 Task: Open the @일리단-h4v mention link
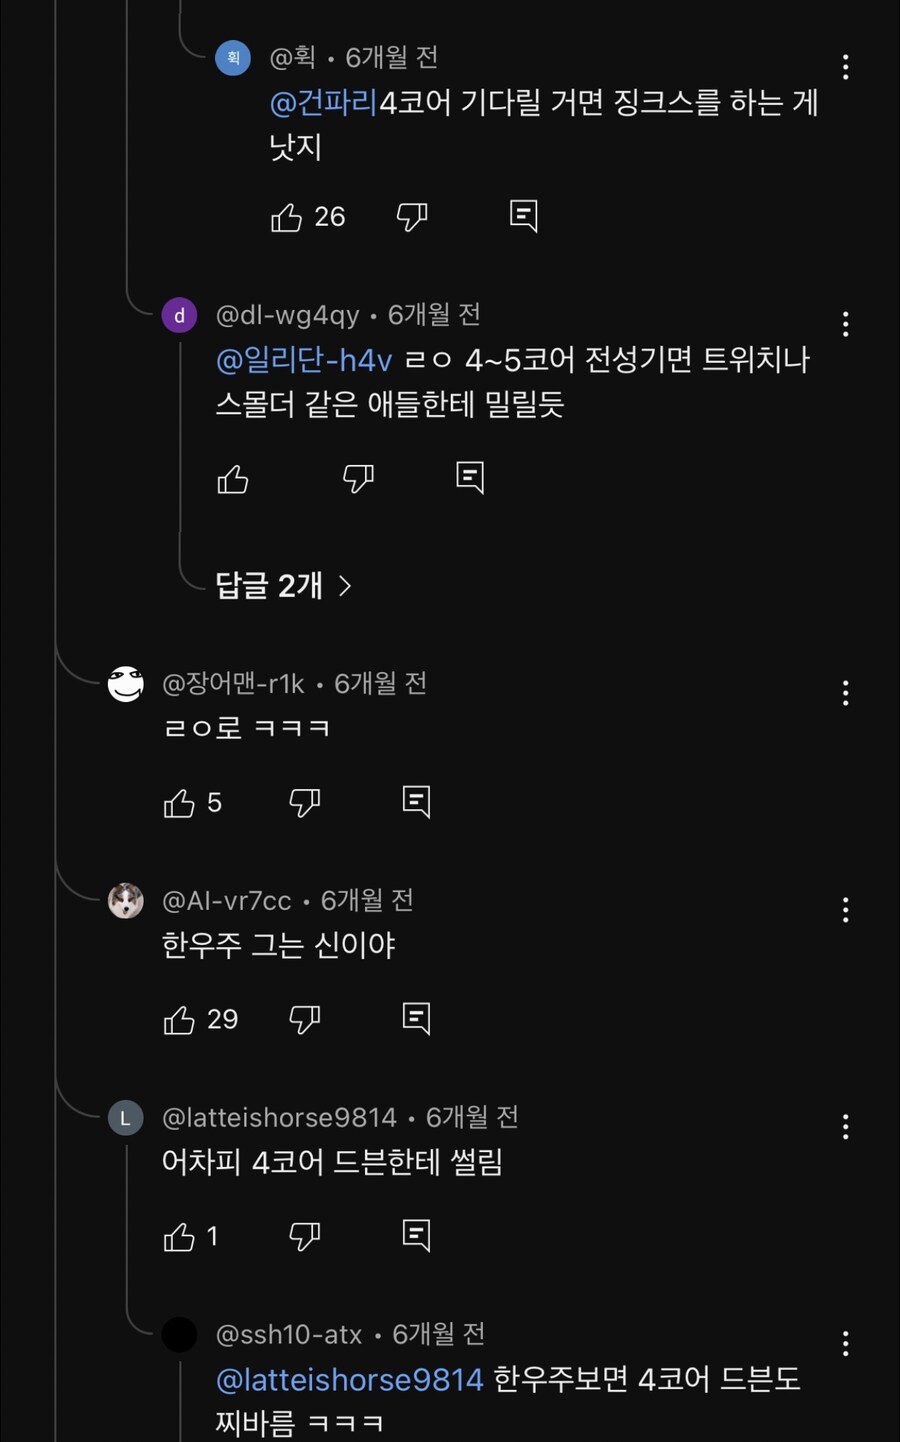tap(304, 360)
